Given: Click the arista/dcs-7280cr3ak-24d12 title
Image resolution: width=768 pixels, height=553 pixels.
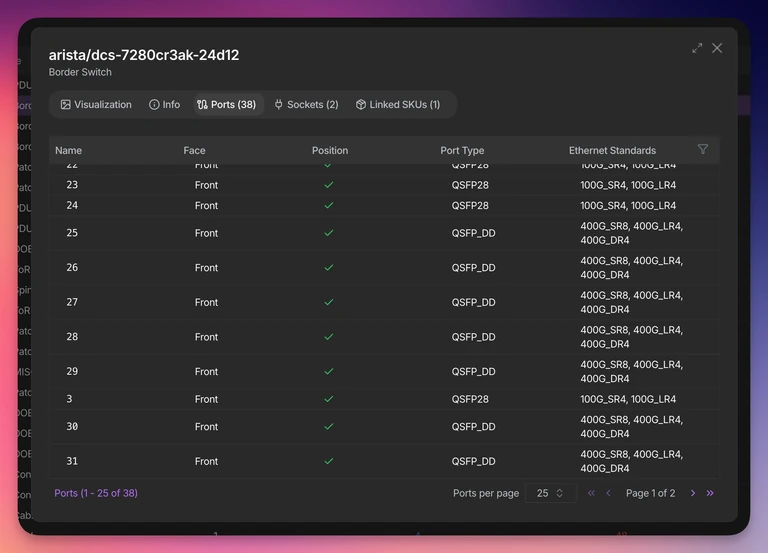Looking at the screenshot, I should tap(144, 55).
